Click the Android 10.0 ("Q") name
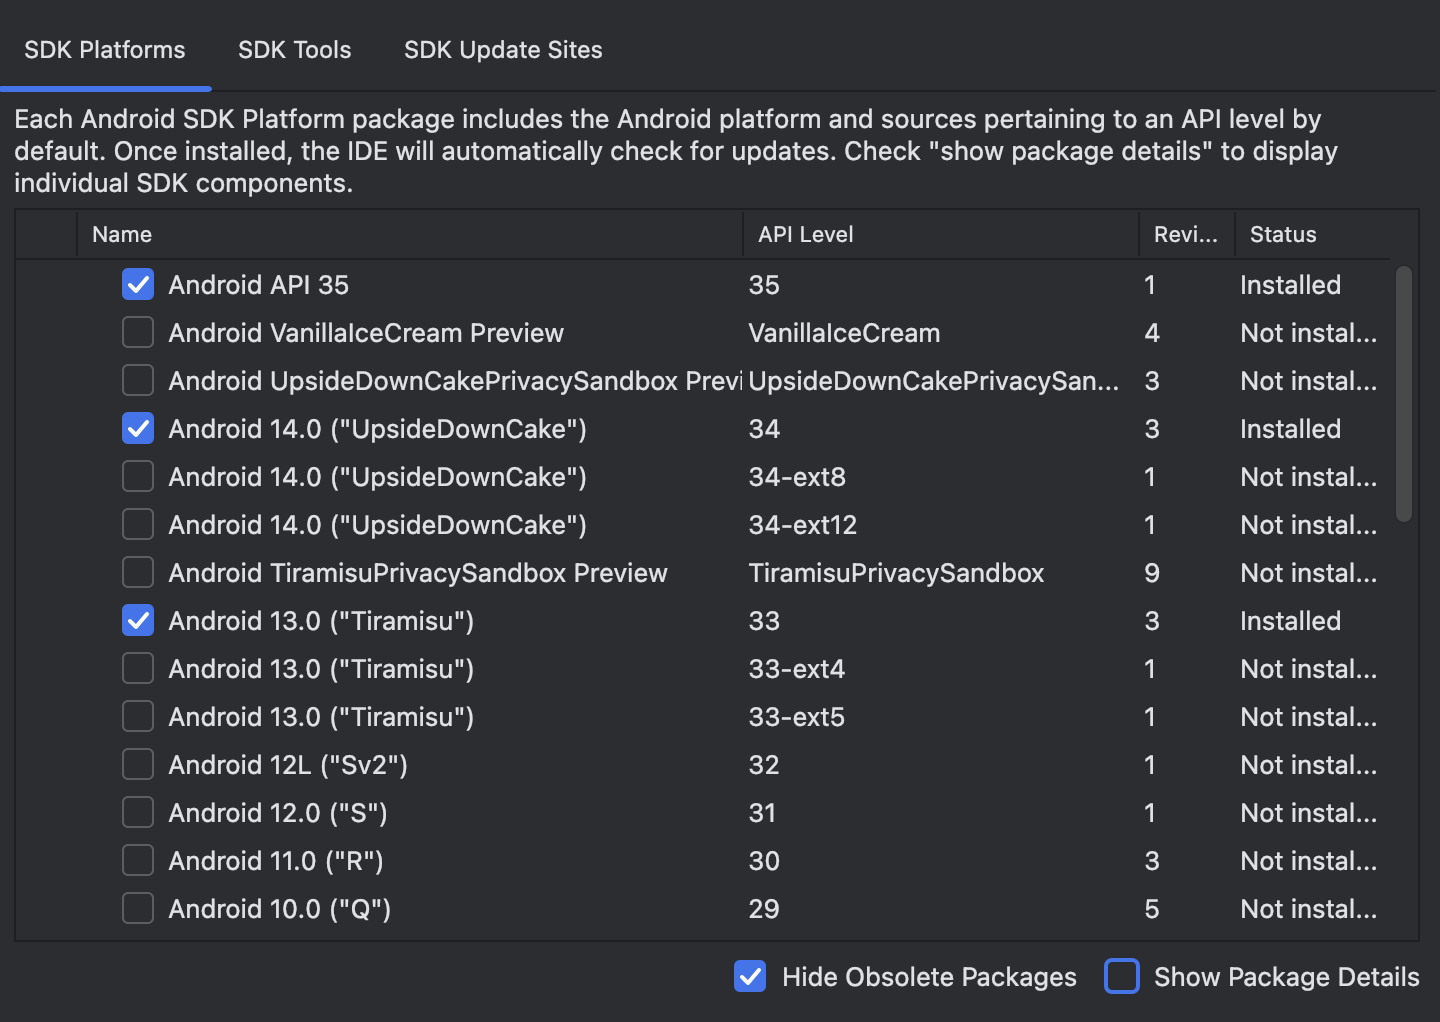Image resolution: width=1440 pixels, height=1022 pixels. click(280, 909)
